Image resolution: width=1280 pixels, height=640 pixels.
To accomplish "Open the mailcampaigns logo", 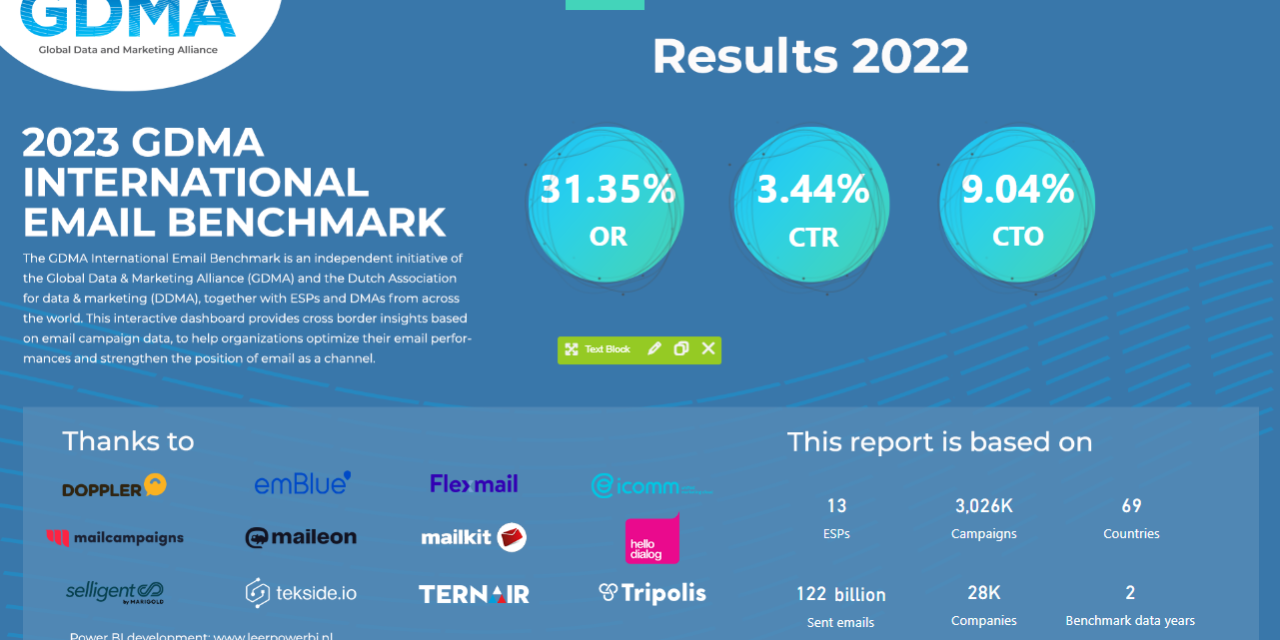I will (x=115, y=538).
